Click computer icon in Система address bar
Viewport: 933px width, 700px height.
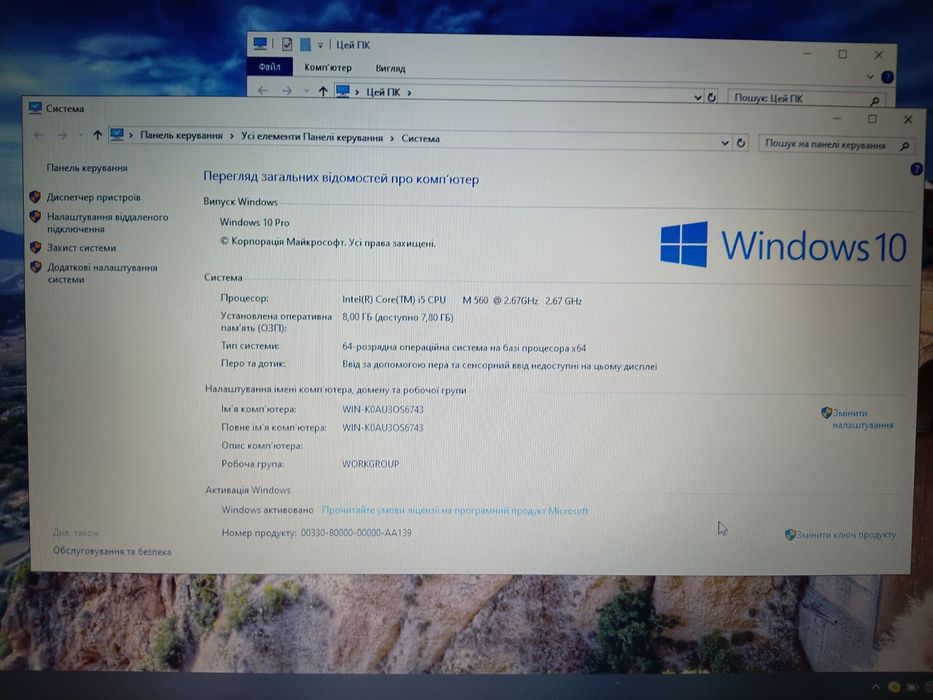117,135
